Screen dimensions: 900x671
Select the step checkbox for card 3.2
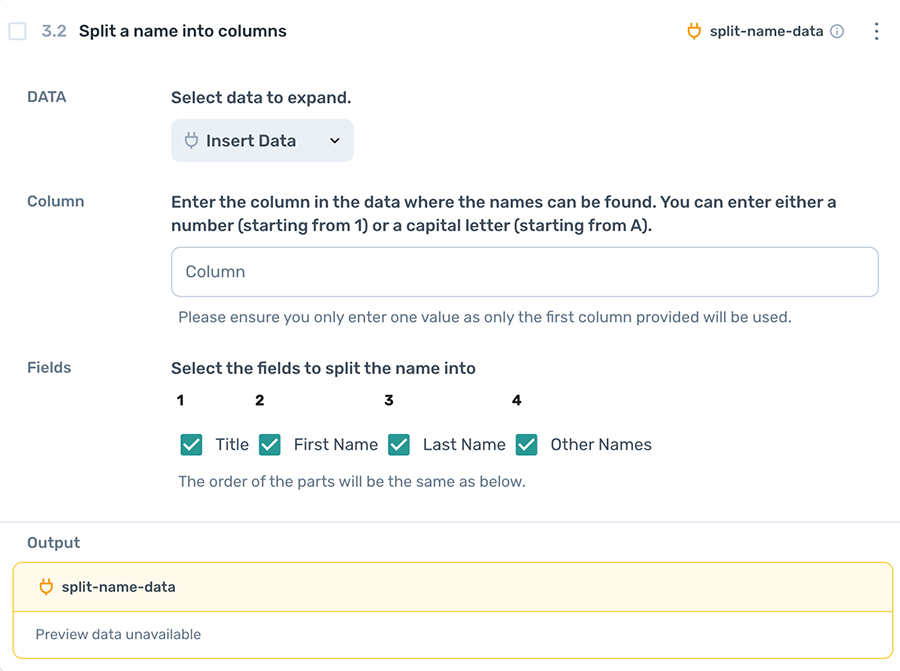[16, 31]
